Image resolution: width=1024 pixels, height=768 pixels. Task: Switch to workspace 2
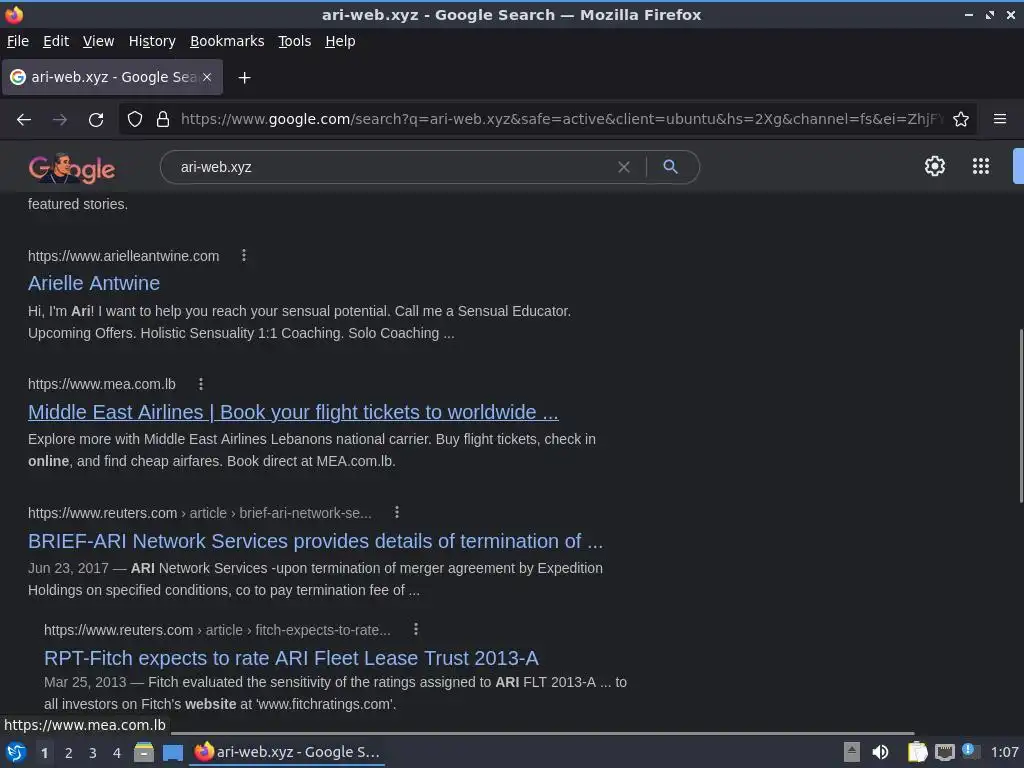(69, 753)
